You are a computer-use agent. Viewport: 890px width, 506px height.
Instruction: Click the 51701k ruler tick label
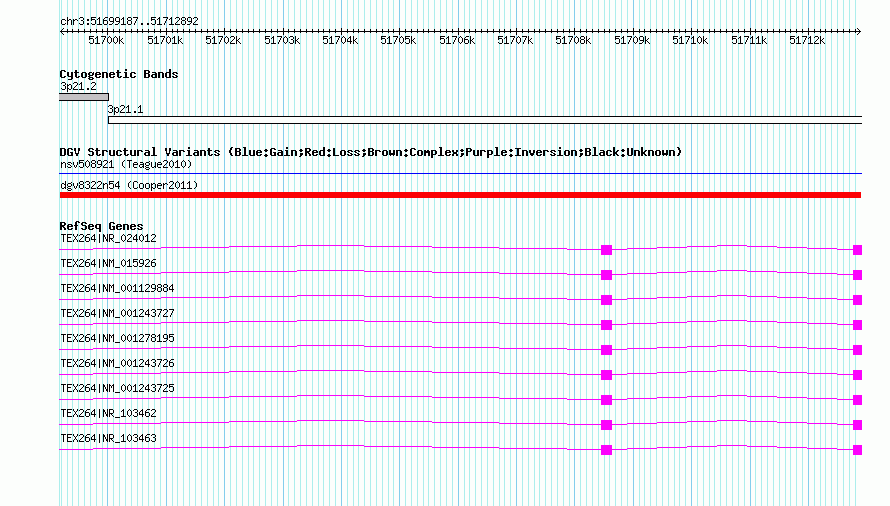(165, 40)
